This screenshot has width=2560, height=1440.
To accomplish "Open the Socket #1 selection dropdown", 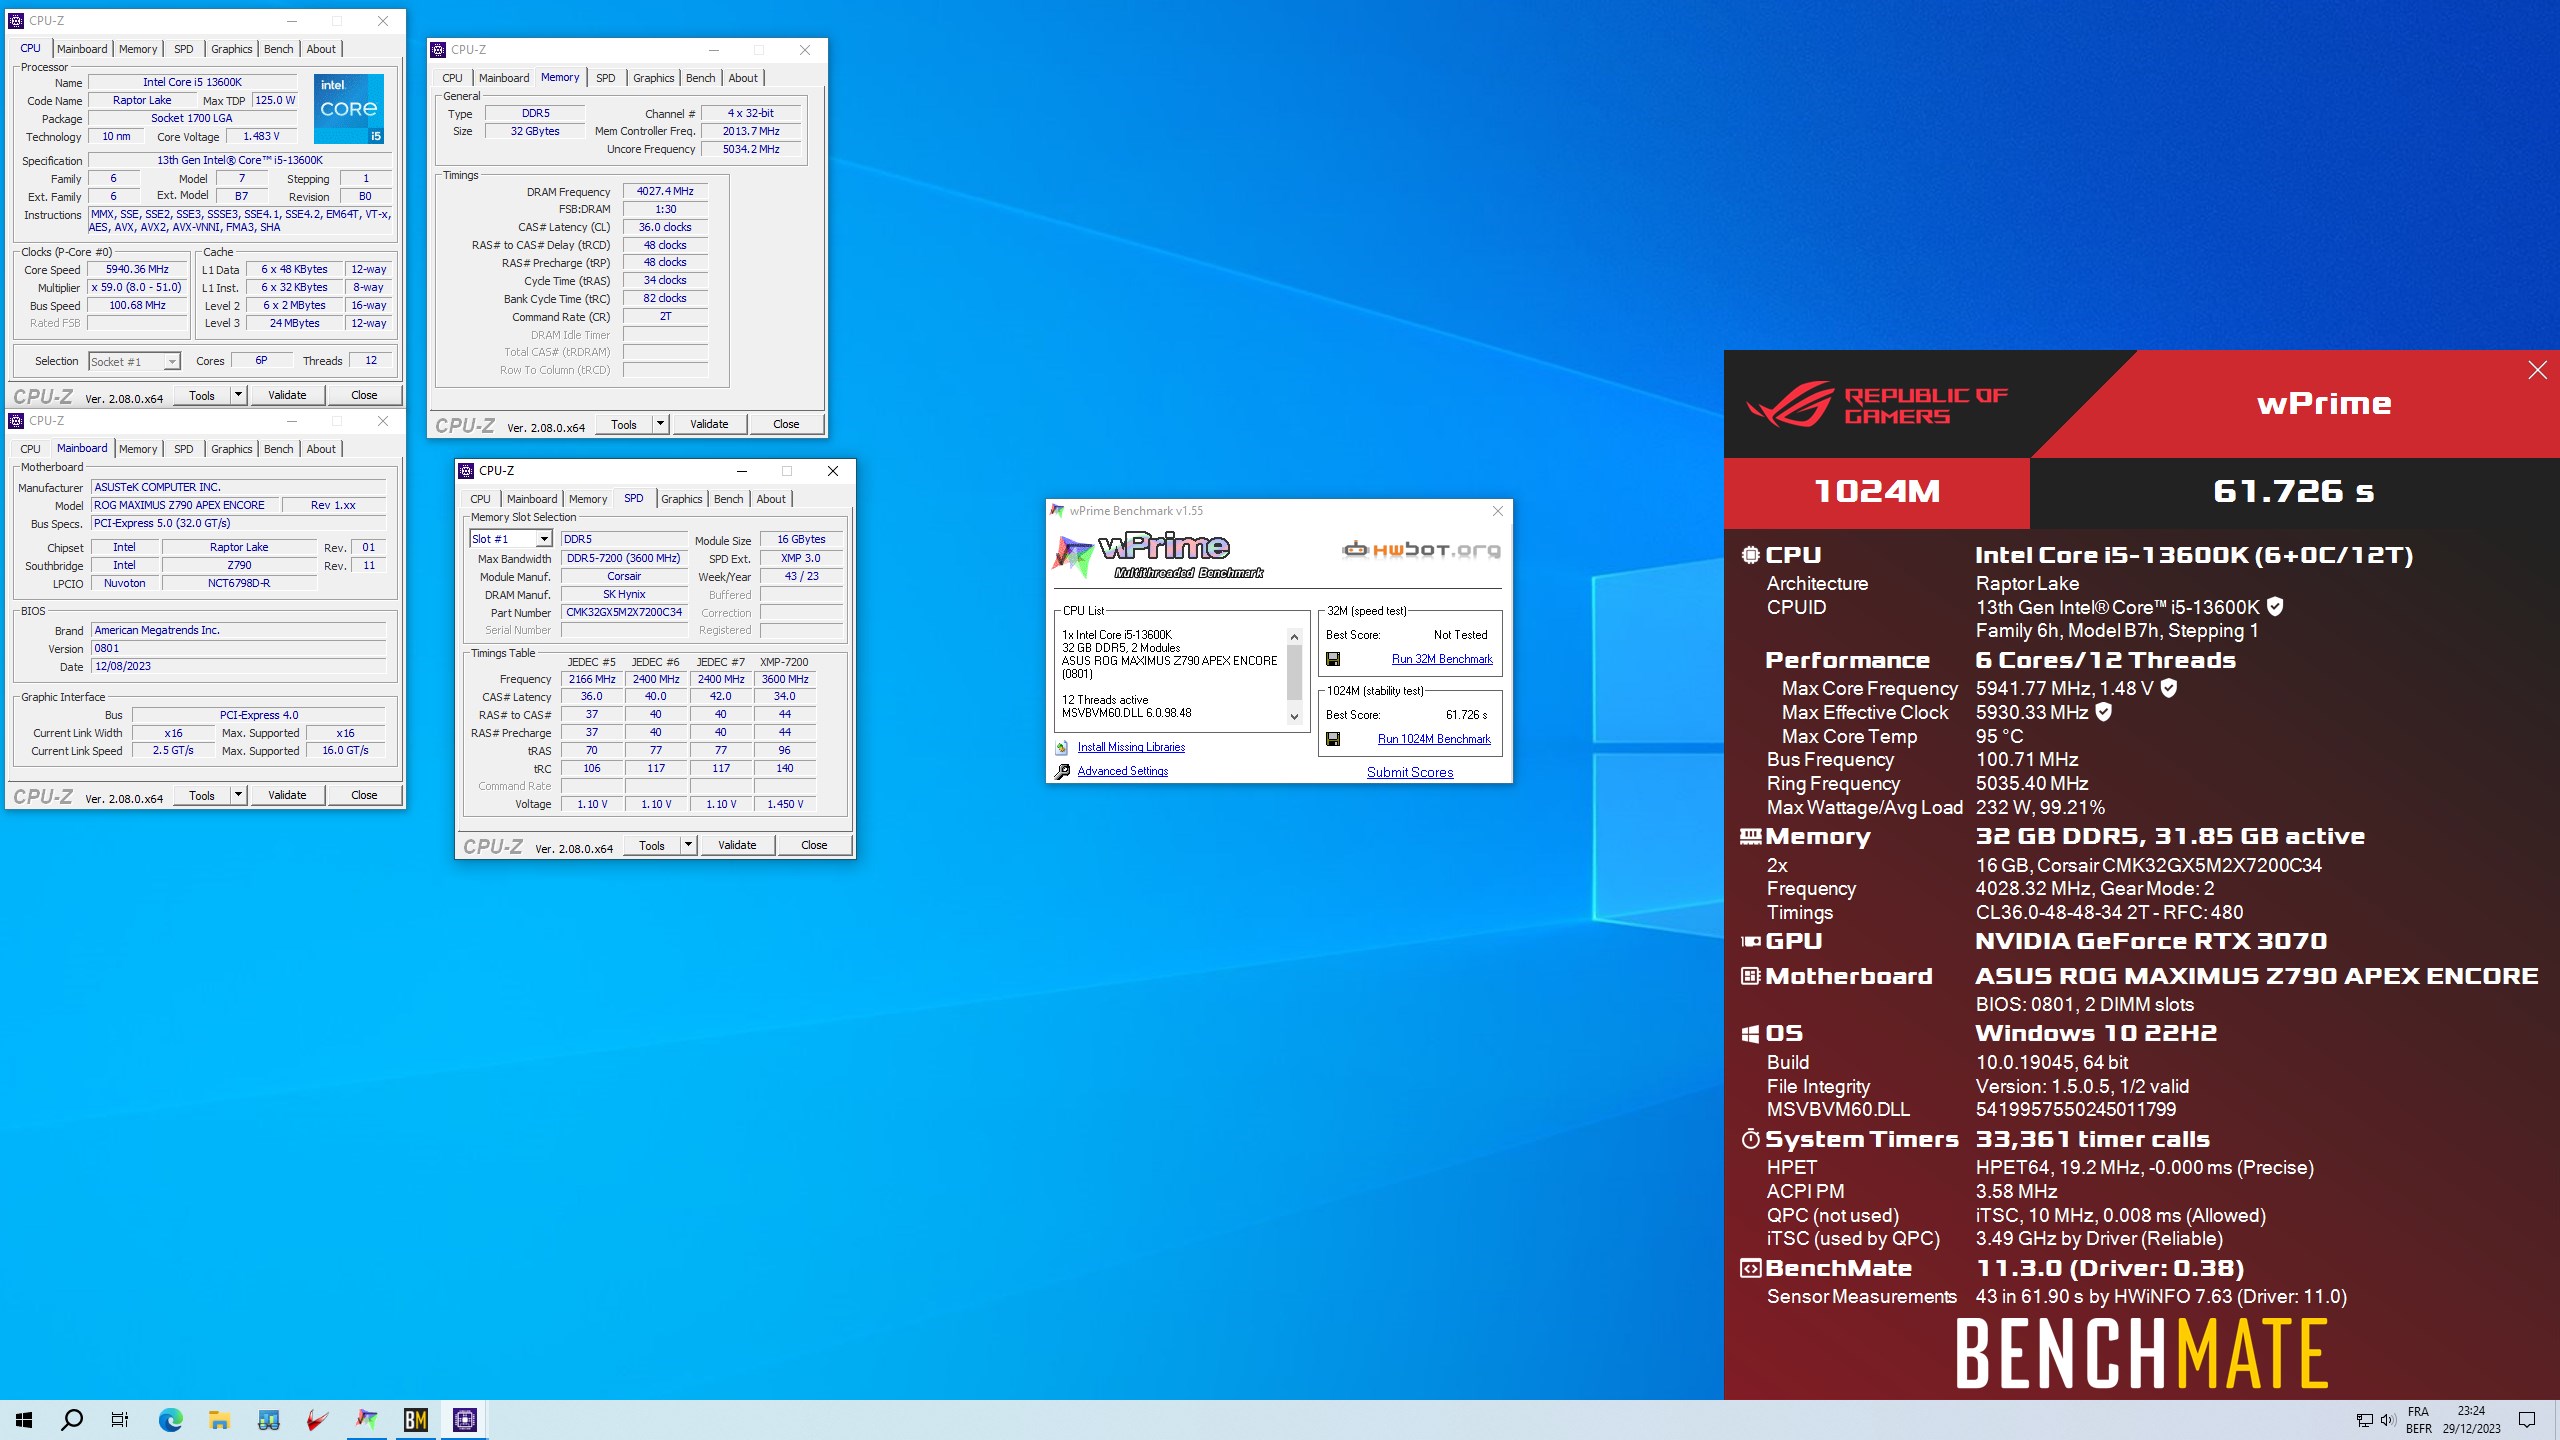I will click(x=172, y=361).
